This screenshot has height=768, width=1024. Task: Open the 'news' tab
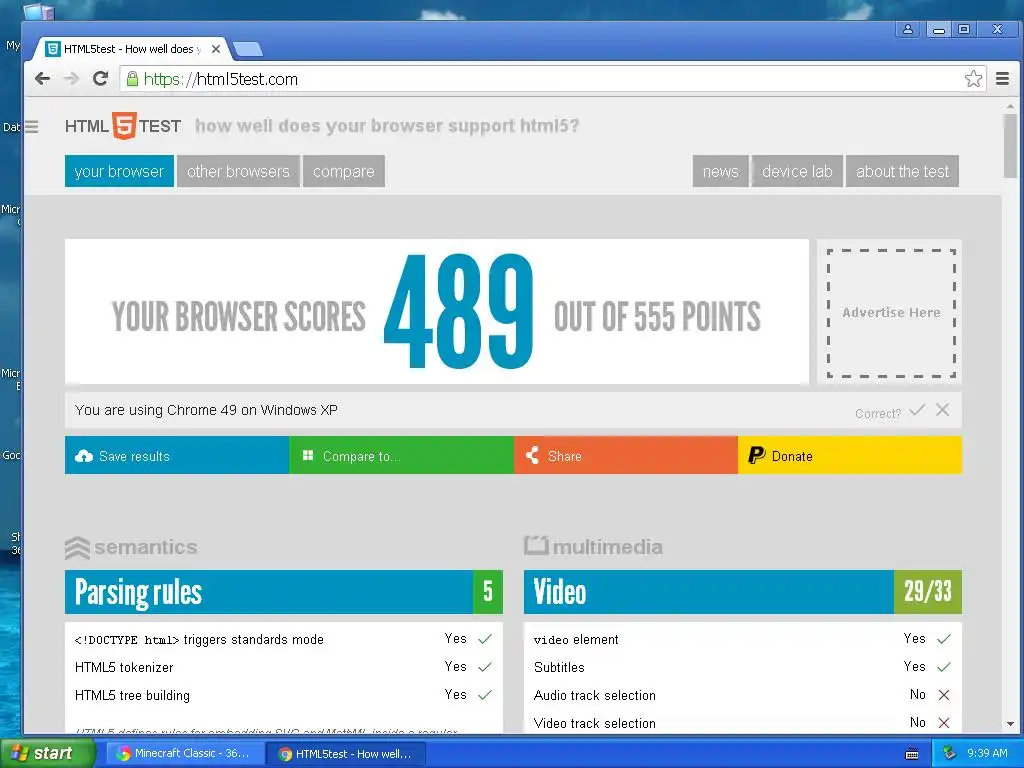[720, 171]
